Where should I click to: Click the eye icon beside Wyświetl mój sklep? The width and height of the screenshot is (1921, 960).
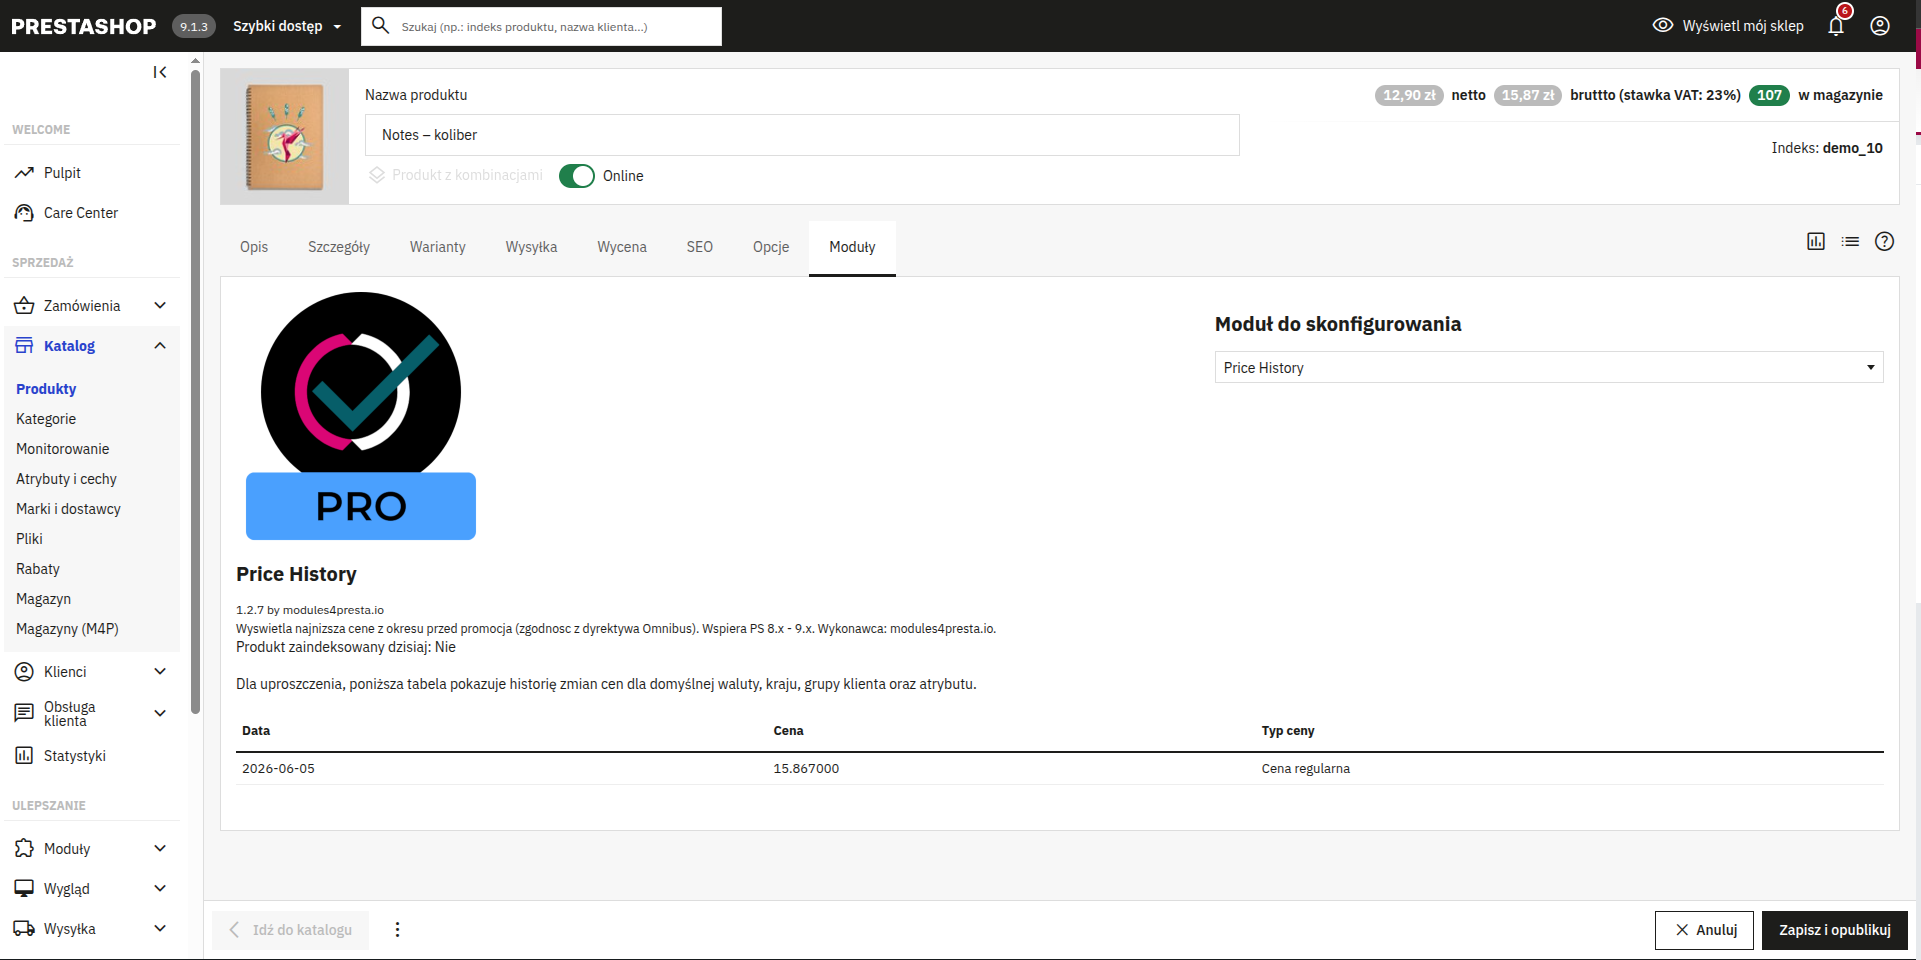tap(1663, 25)
